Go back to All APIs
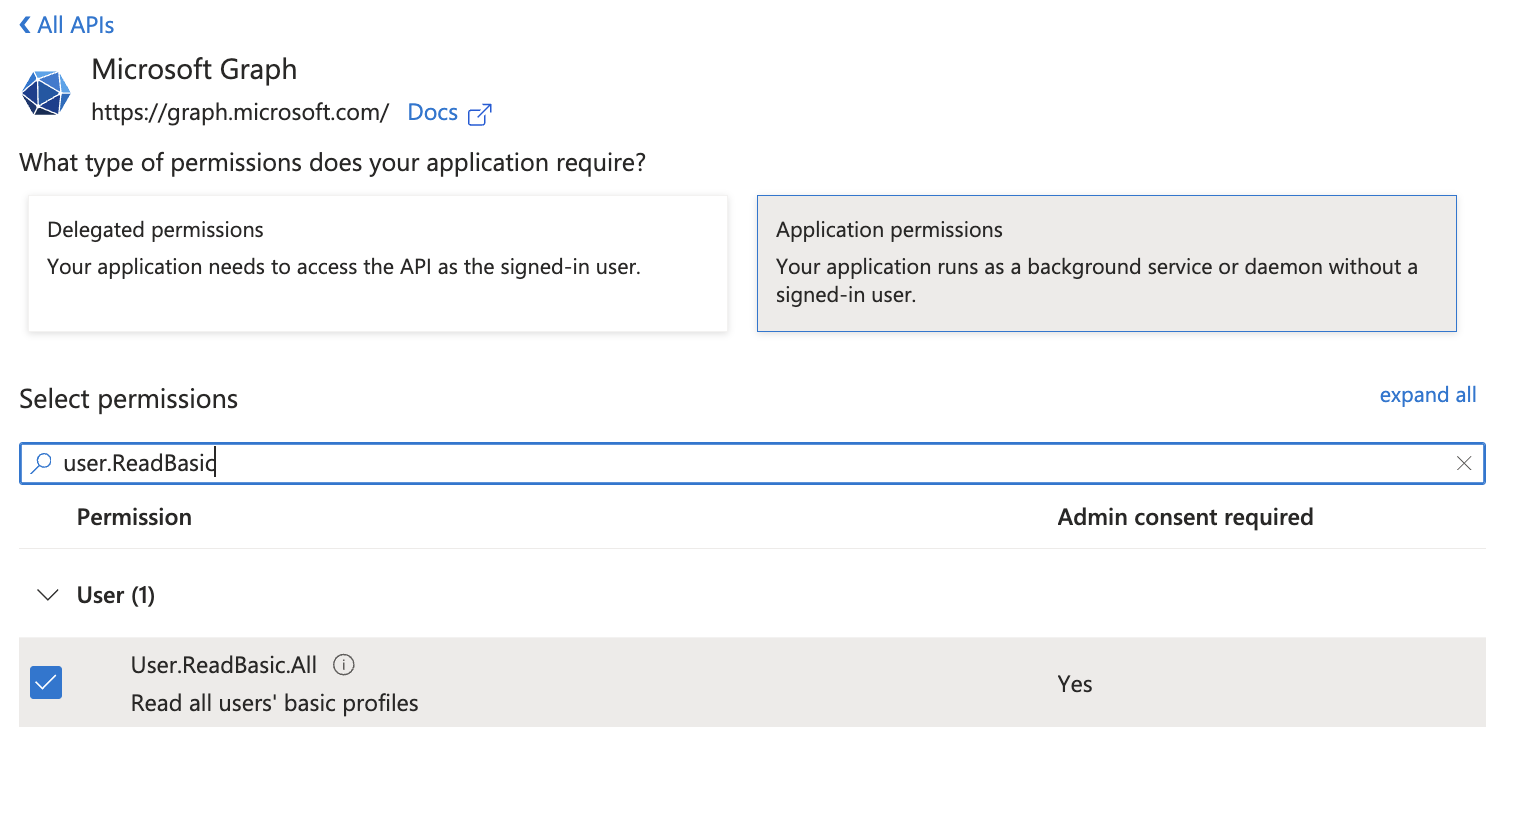The image size is (1514, 834). point(67,25)
